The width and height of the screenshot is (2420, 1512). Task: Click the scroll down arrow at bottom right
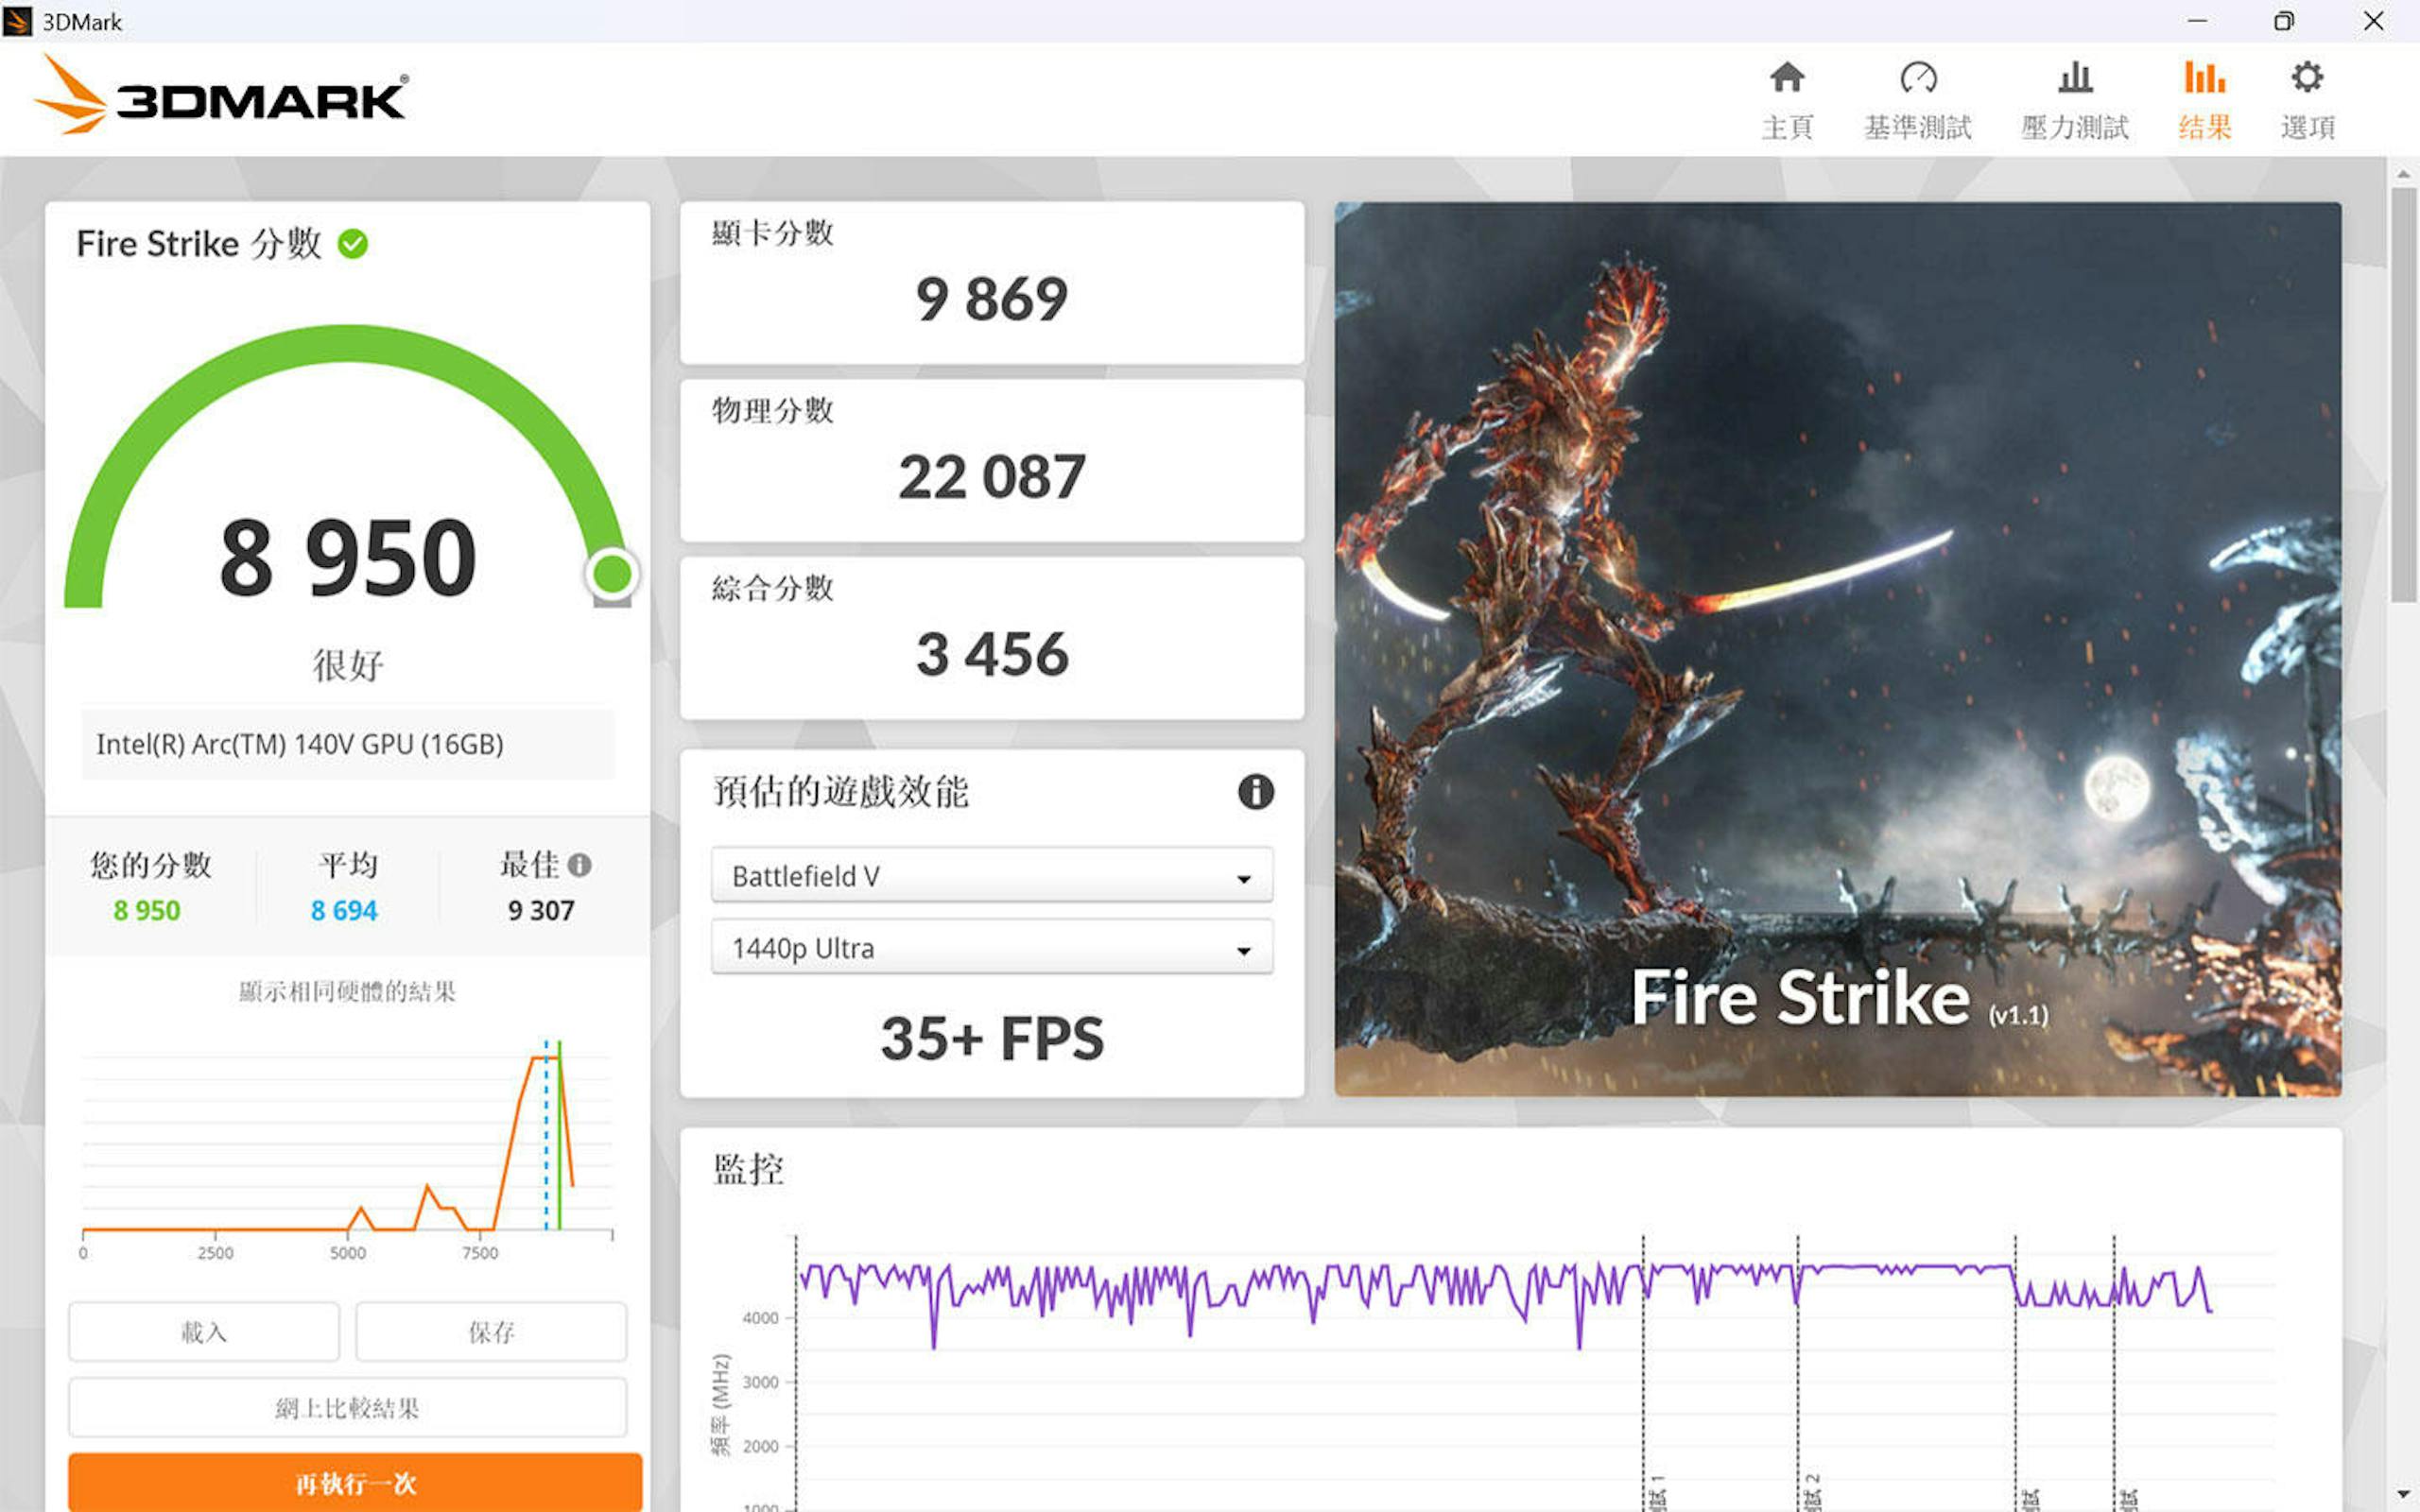[x=2403, y=1495]
